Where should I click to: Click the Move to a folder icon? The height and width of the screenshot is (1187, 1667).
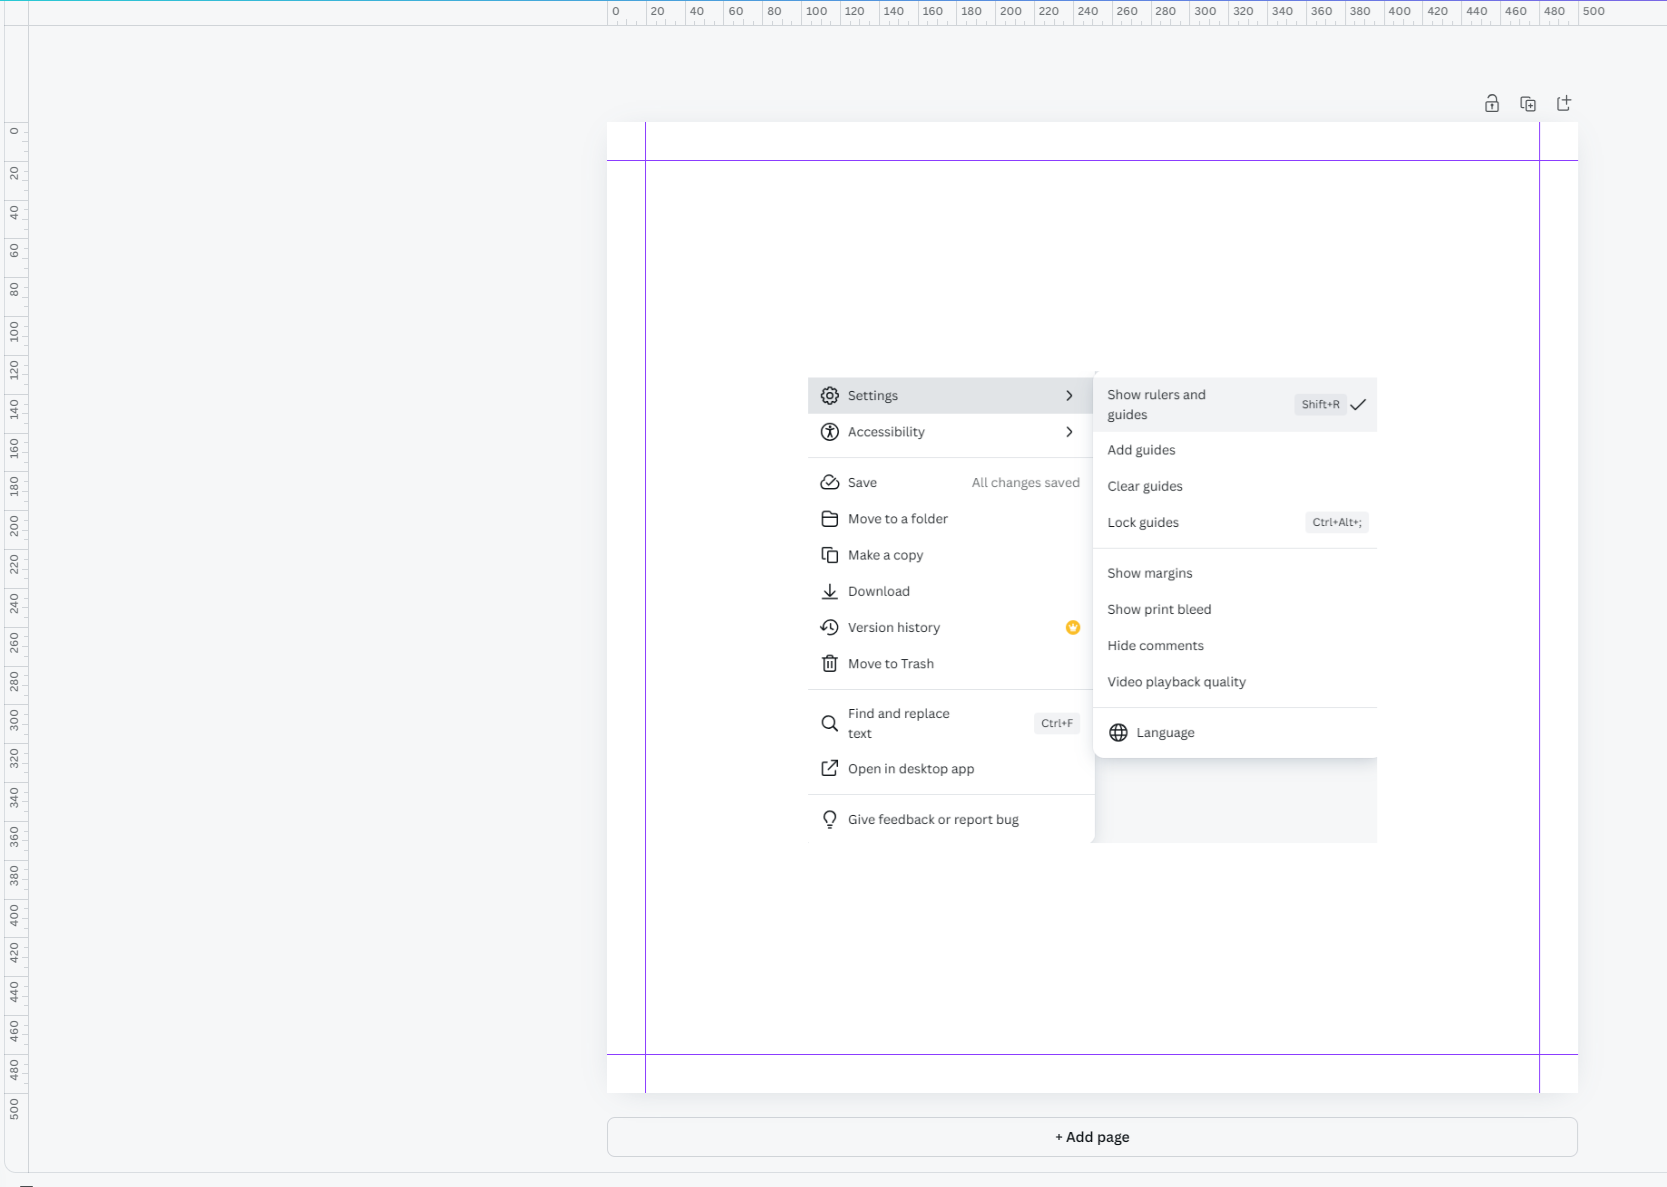click(829, 519)
